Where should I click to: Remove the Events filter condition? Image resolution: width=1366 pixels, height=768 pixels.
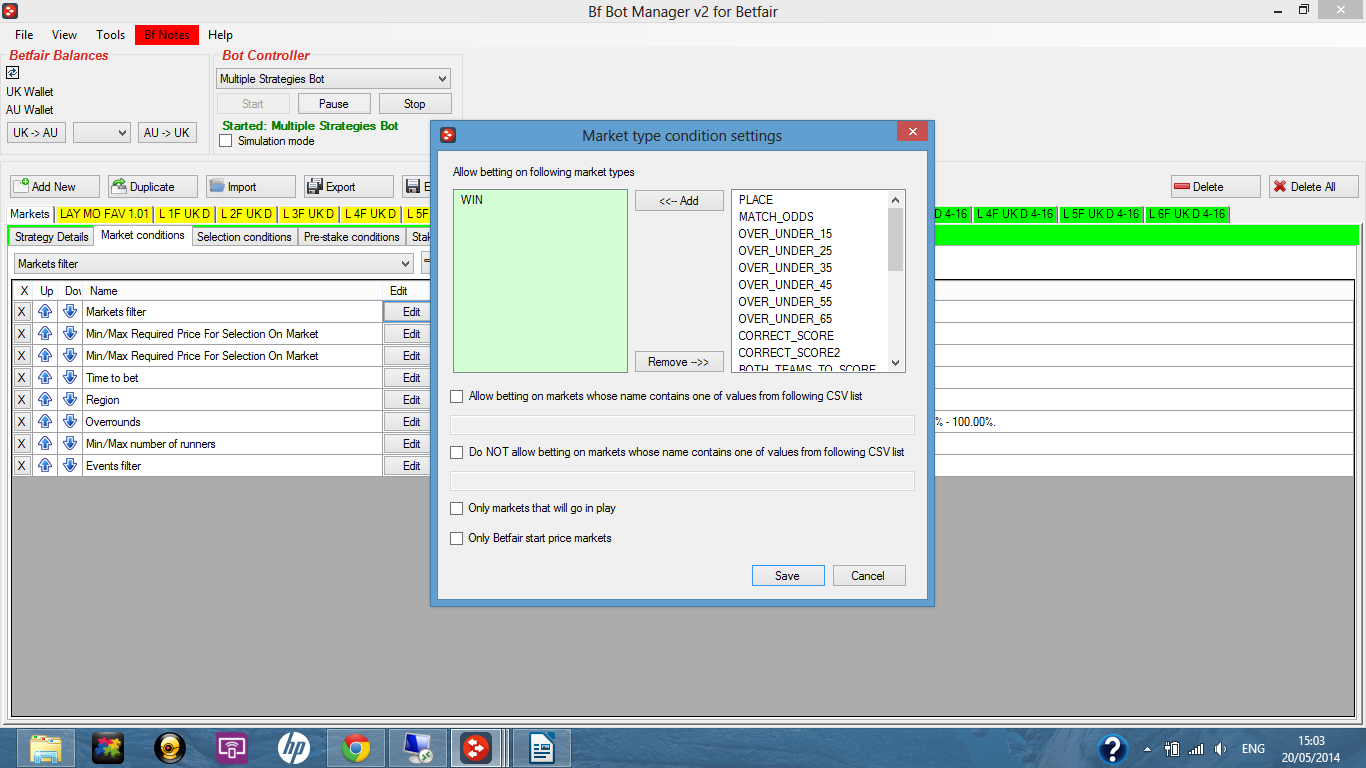click(x=22, y=466)
